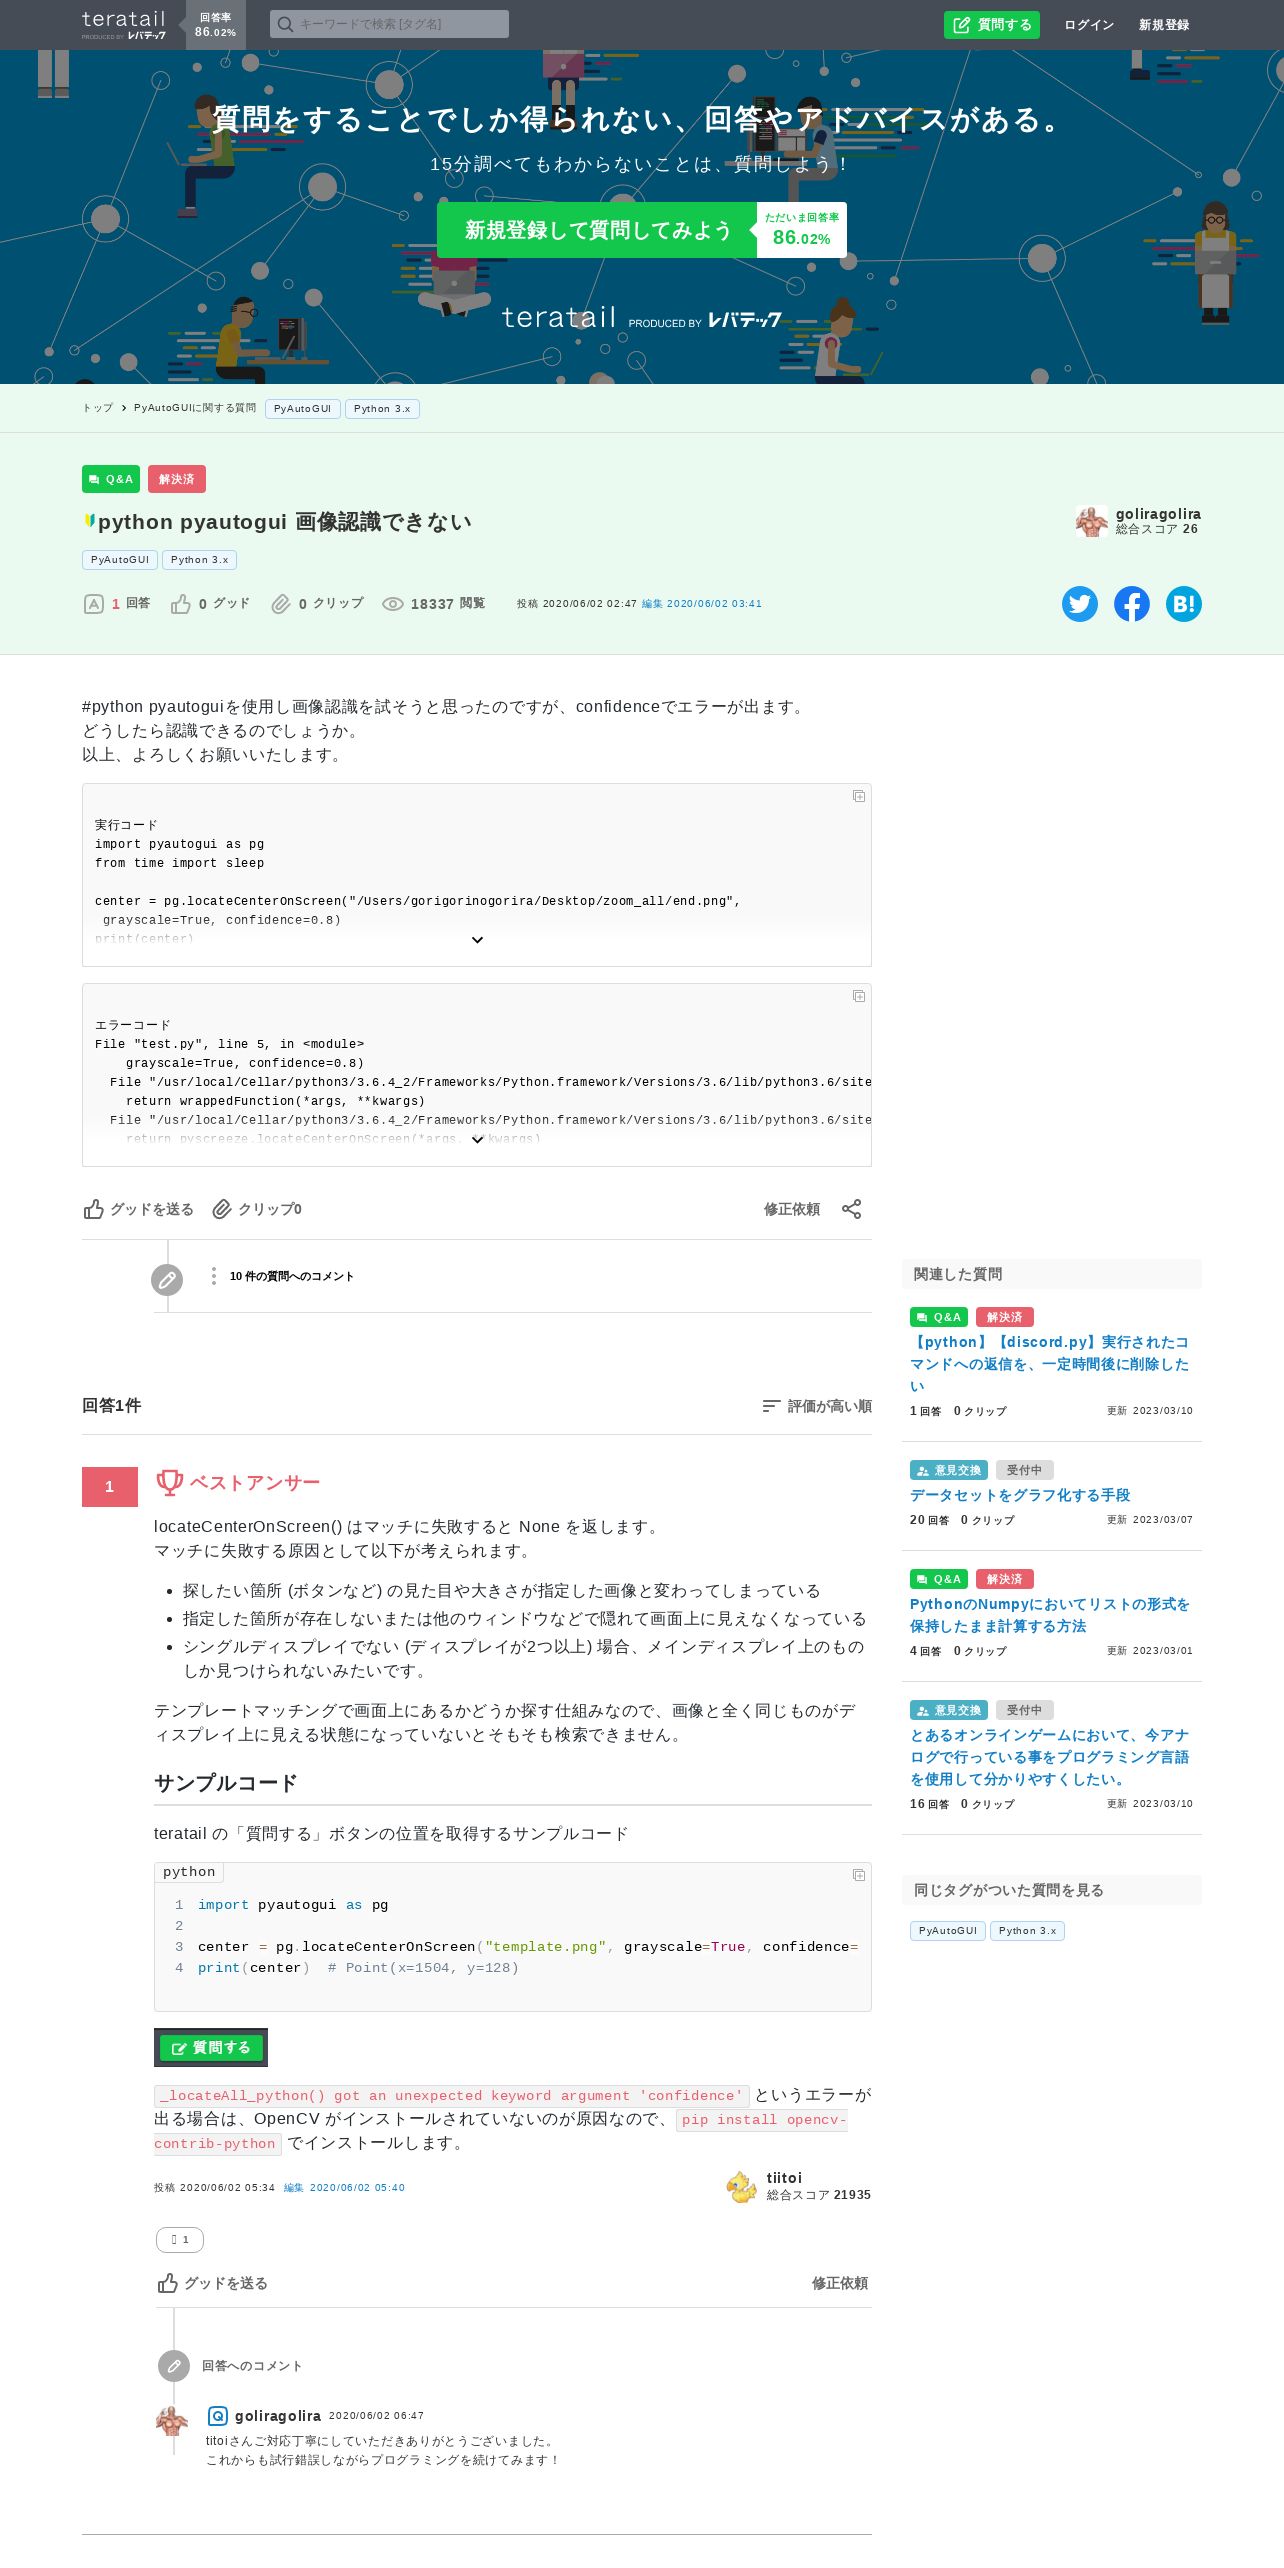Click the teratail logo in header

click(x=124, y=24)
